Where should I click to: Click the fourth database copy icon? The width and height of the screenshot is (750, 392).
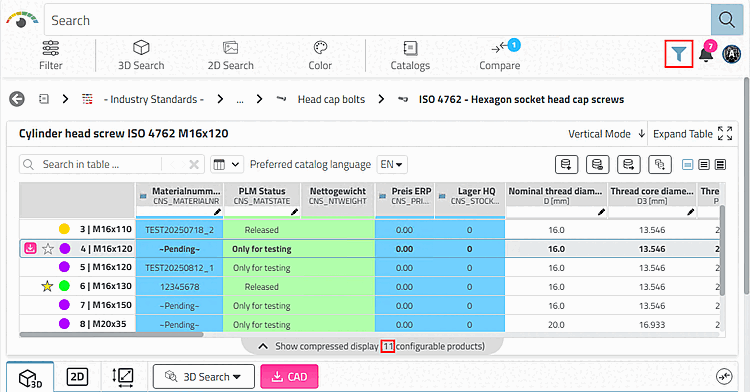[660, 164]
